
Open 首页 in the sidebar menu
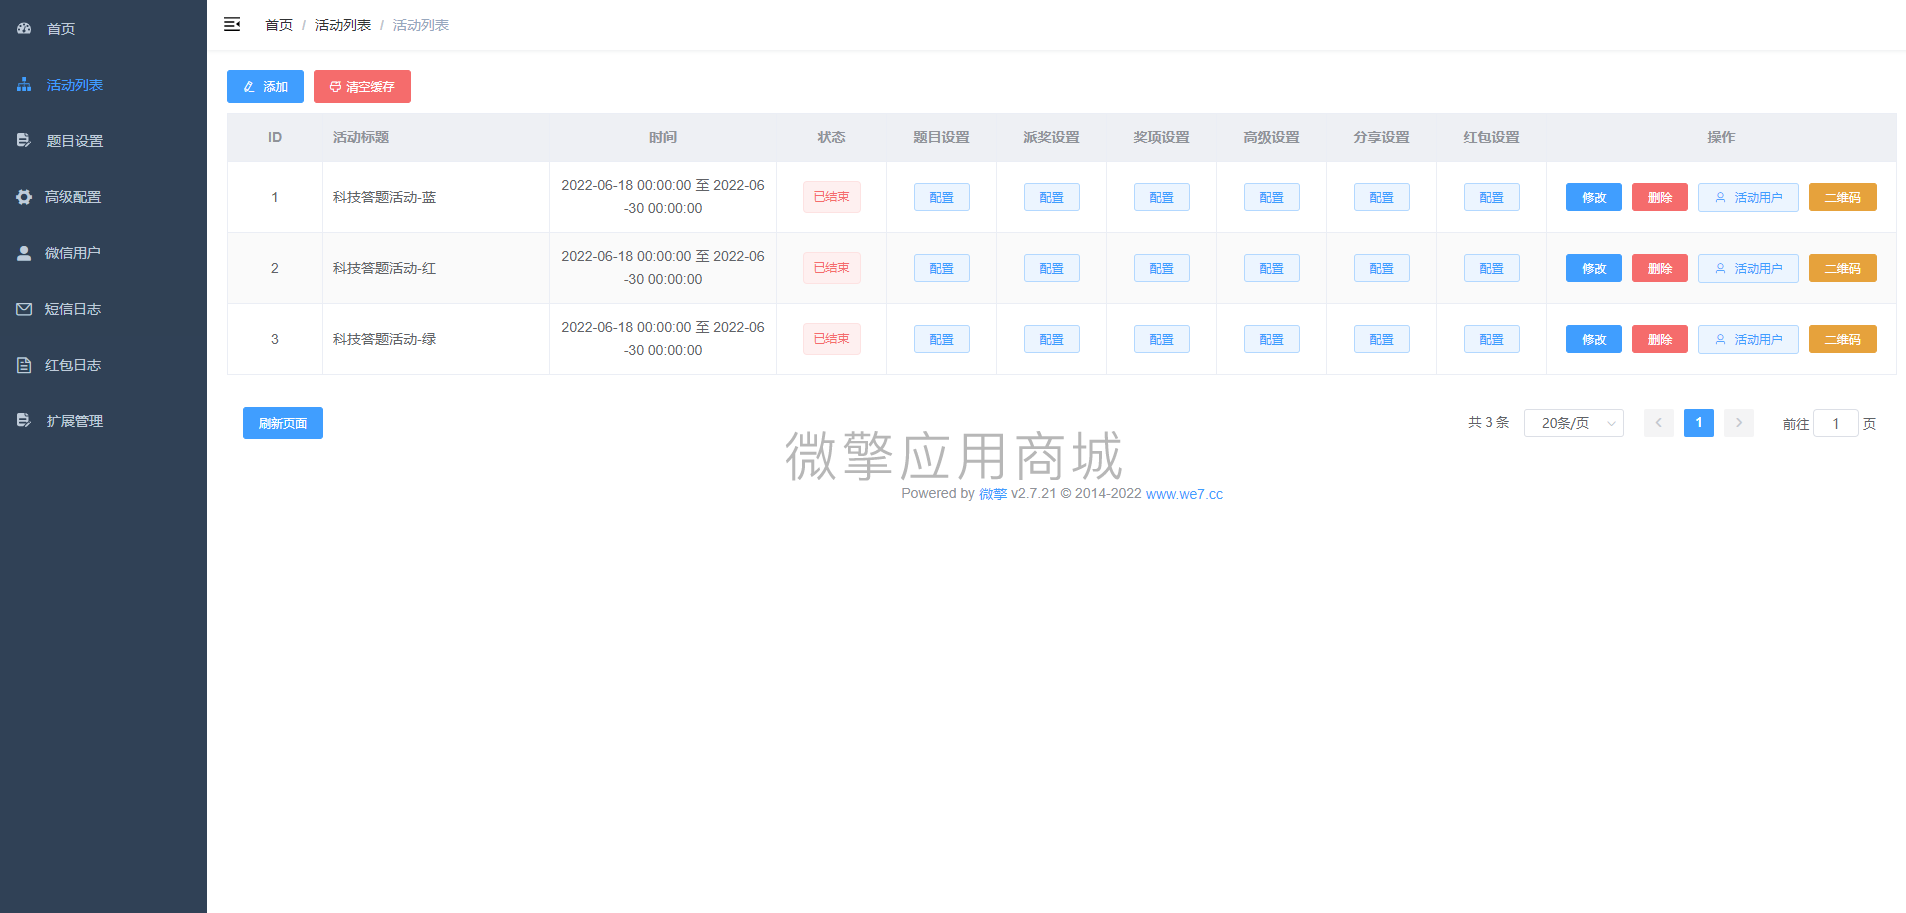[103, 29]
